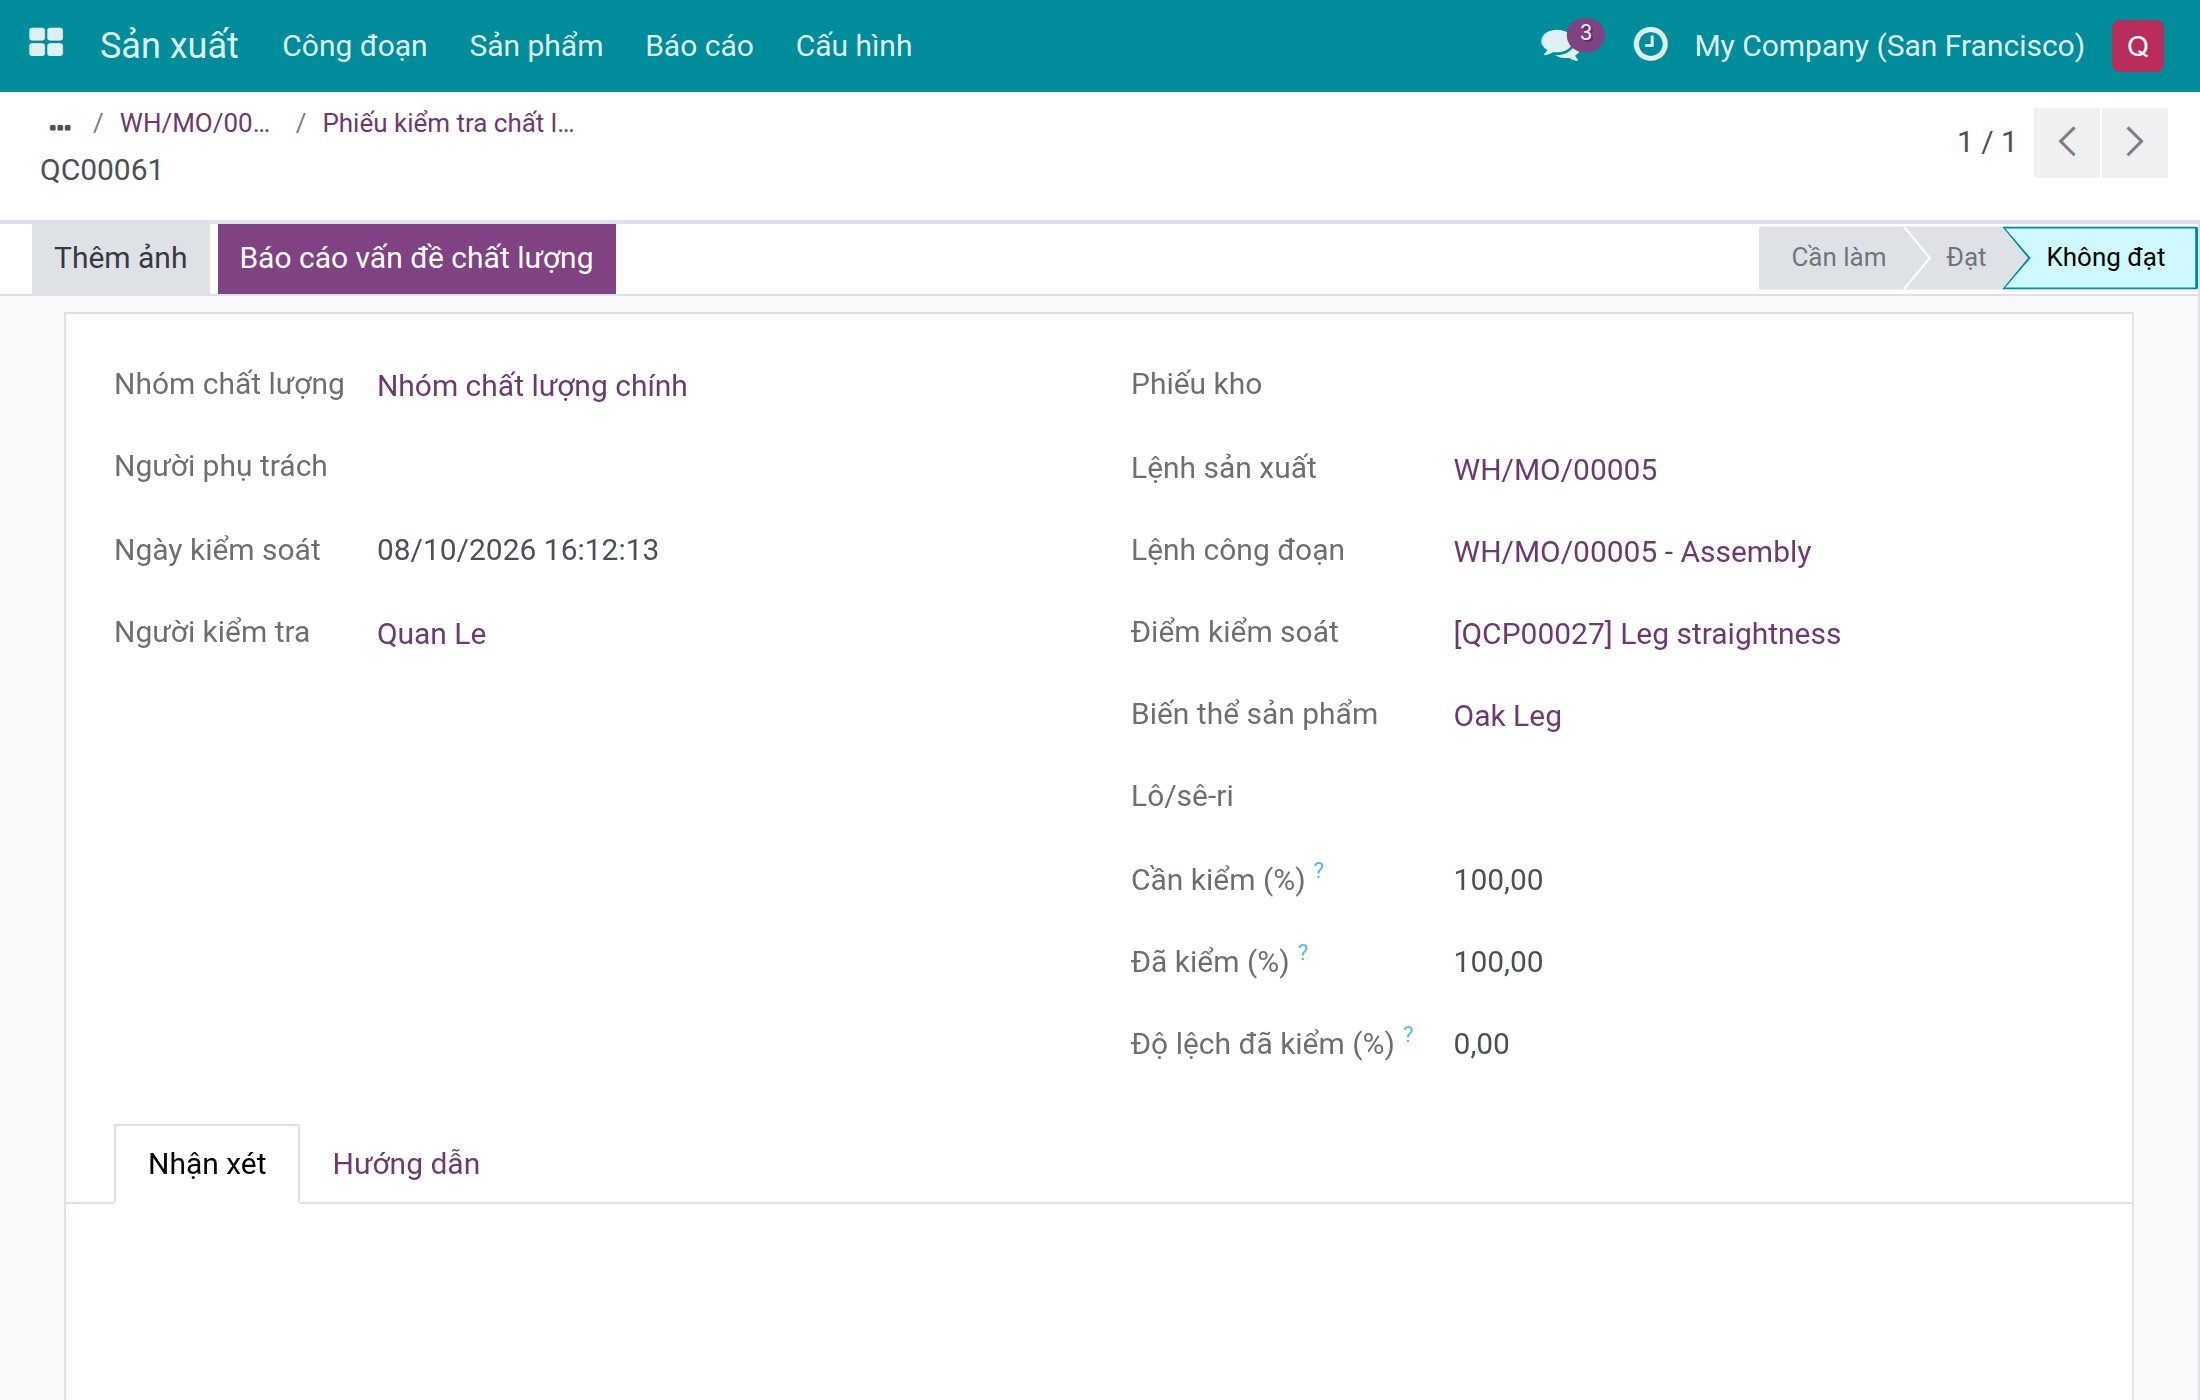Screen dimensions: 2200x1400
Task: Open the messages conversations icon
Action: click(1562, 44)
